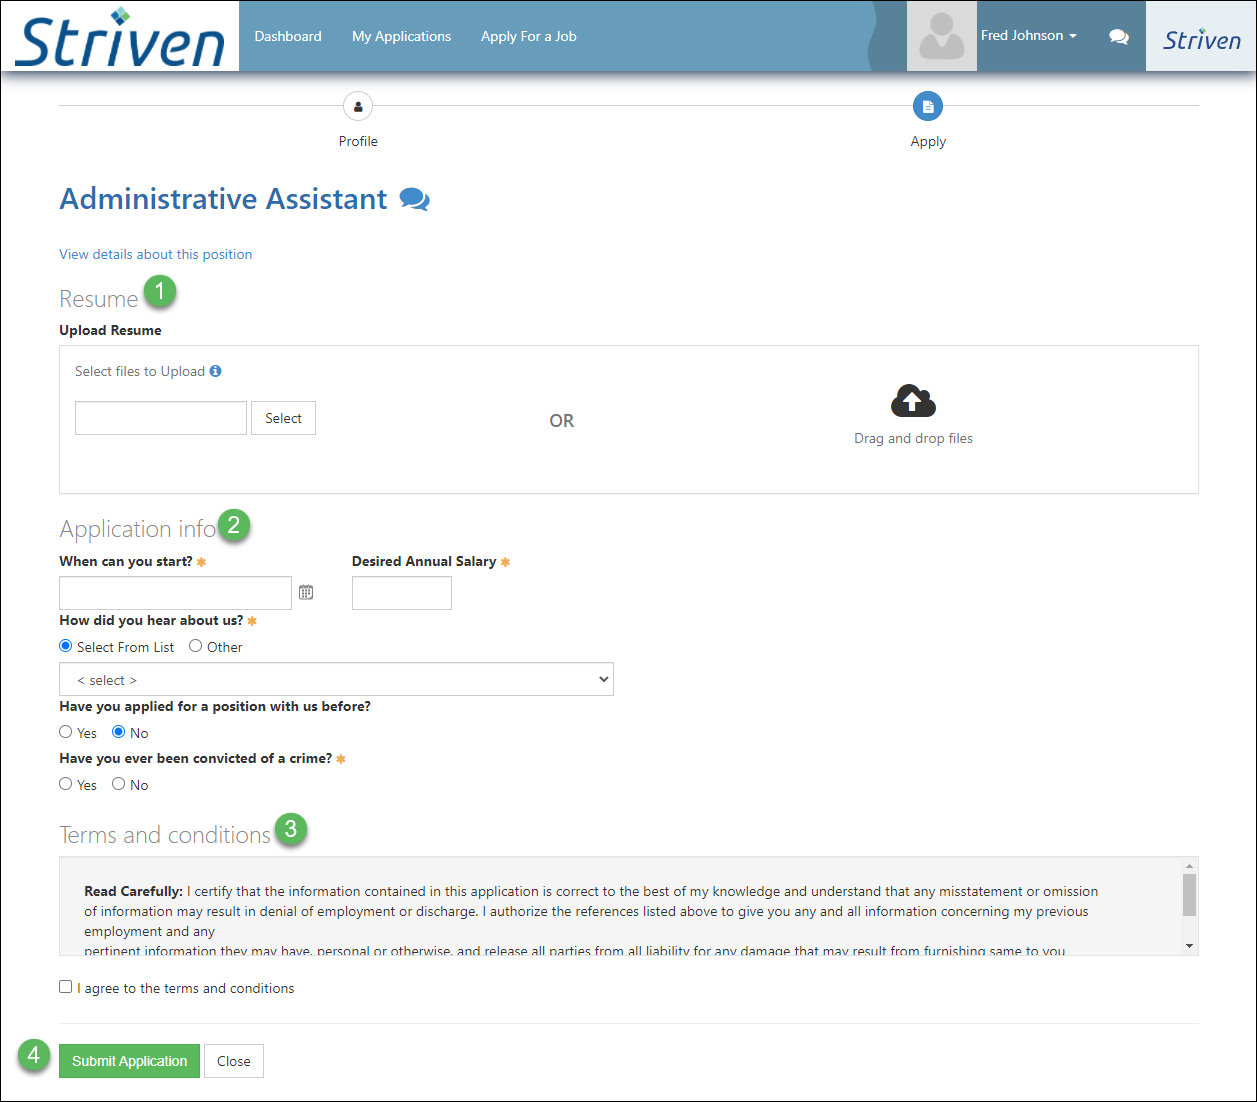Open the calendar date picker icon
1257x1102 pixels.
306,592
